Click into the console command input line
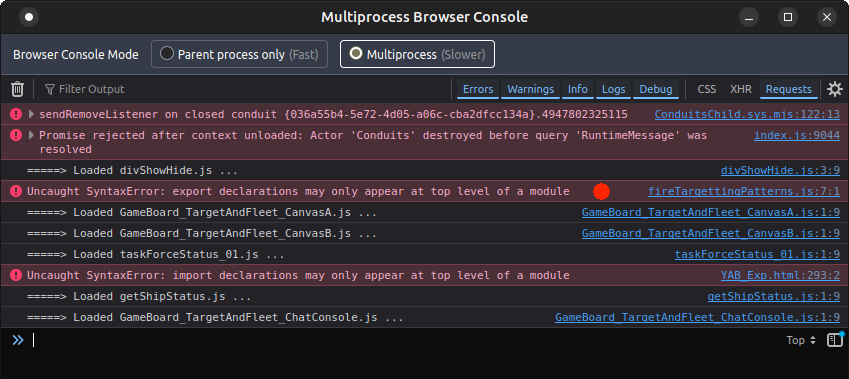 (x=406, y=340)
